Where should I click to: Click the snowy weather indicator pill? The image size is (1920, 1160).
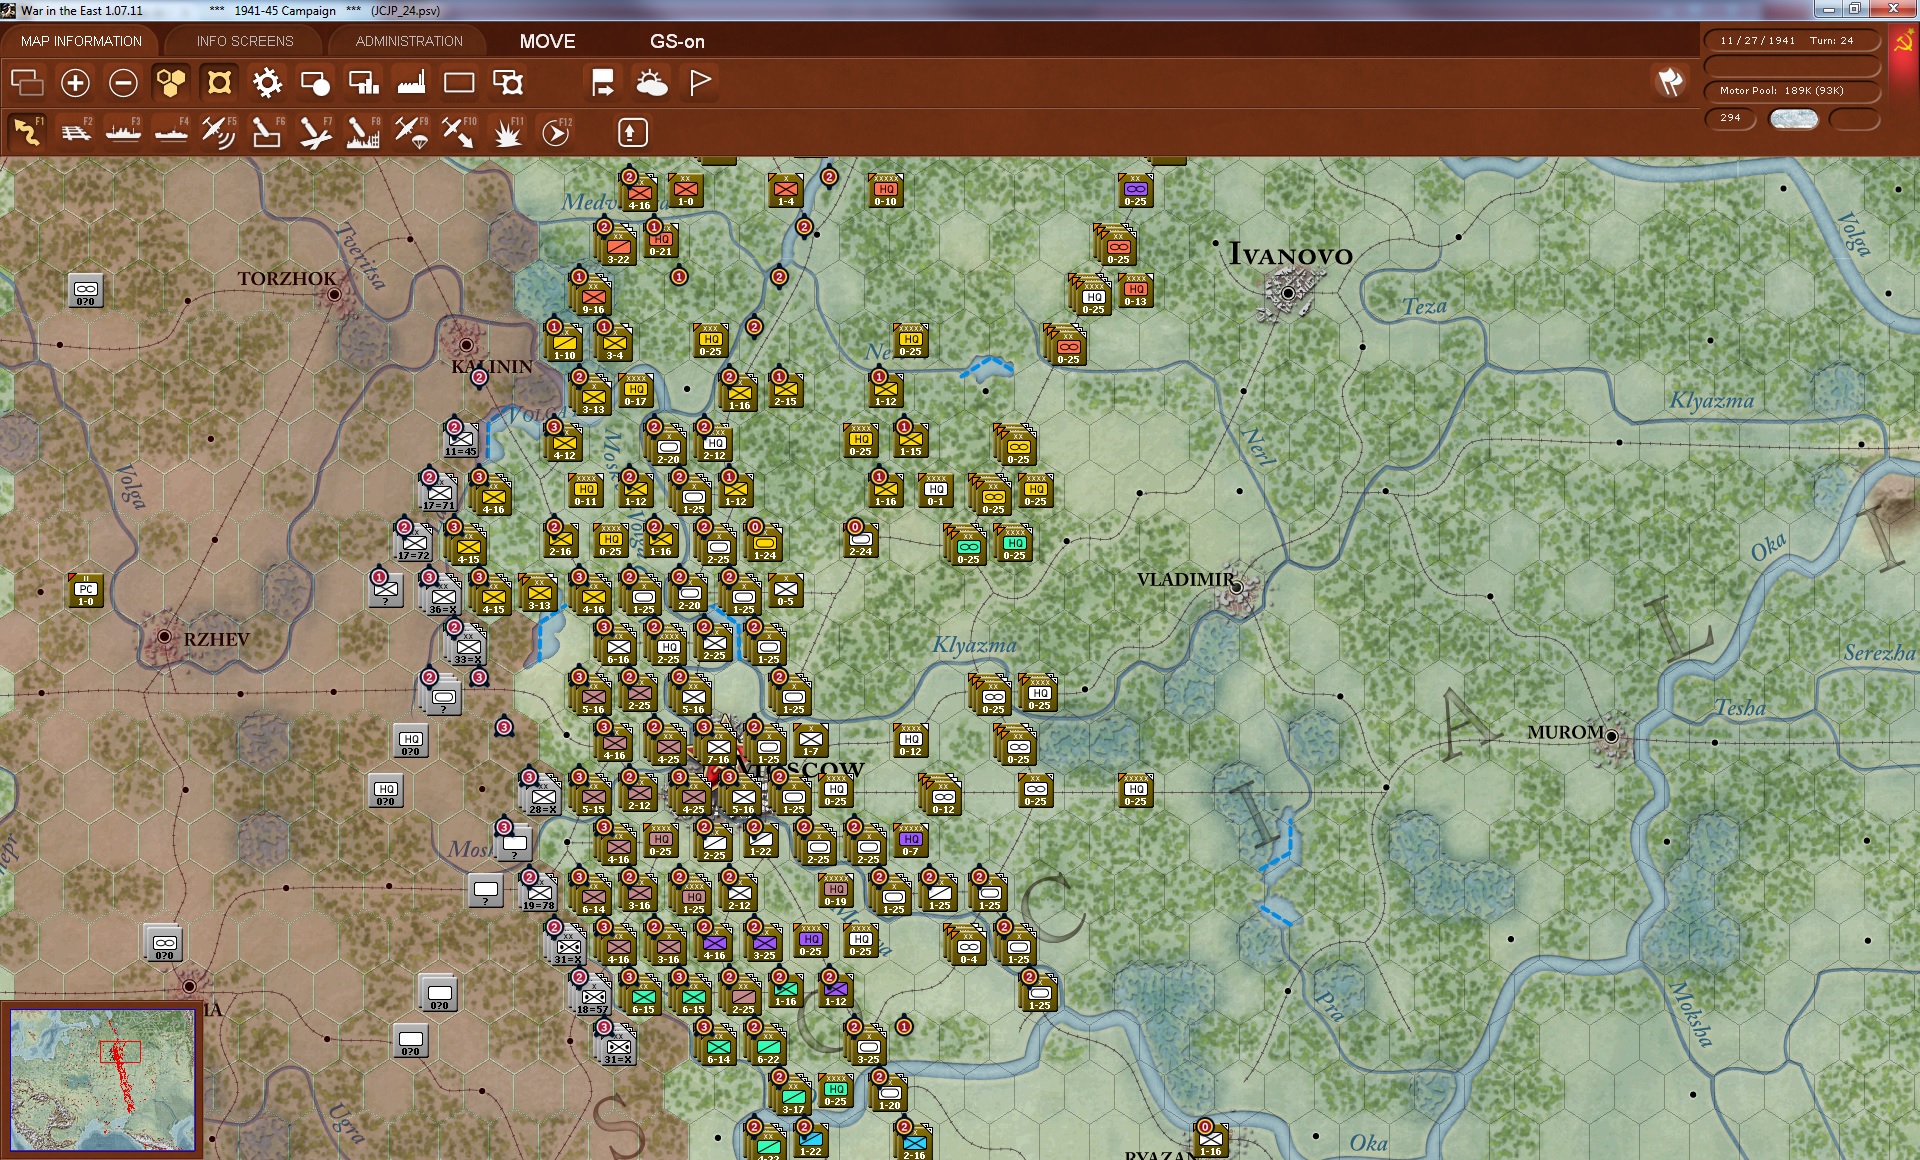[1793, 118]
